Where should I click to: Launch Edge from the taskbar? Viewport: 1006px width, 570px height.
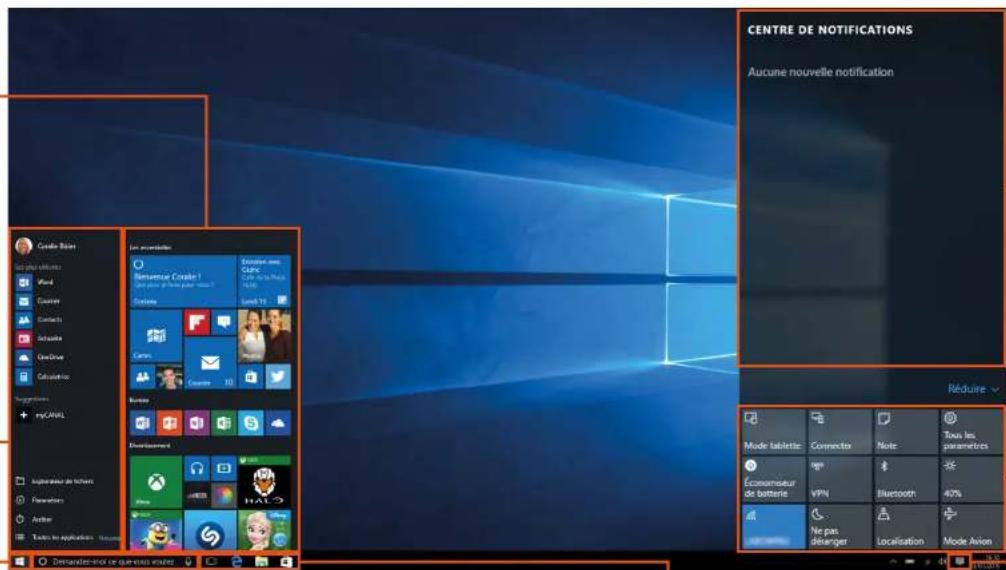237,562
